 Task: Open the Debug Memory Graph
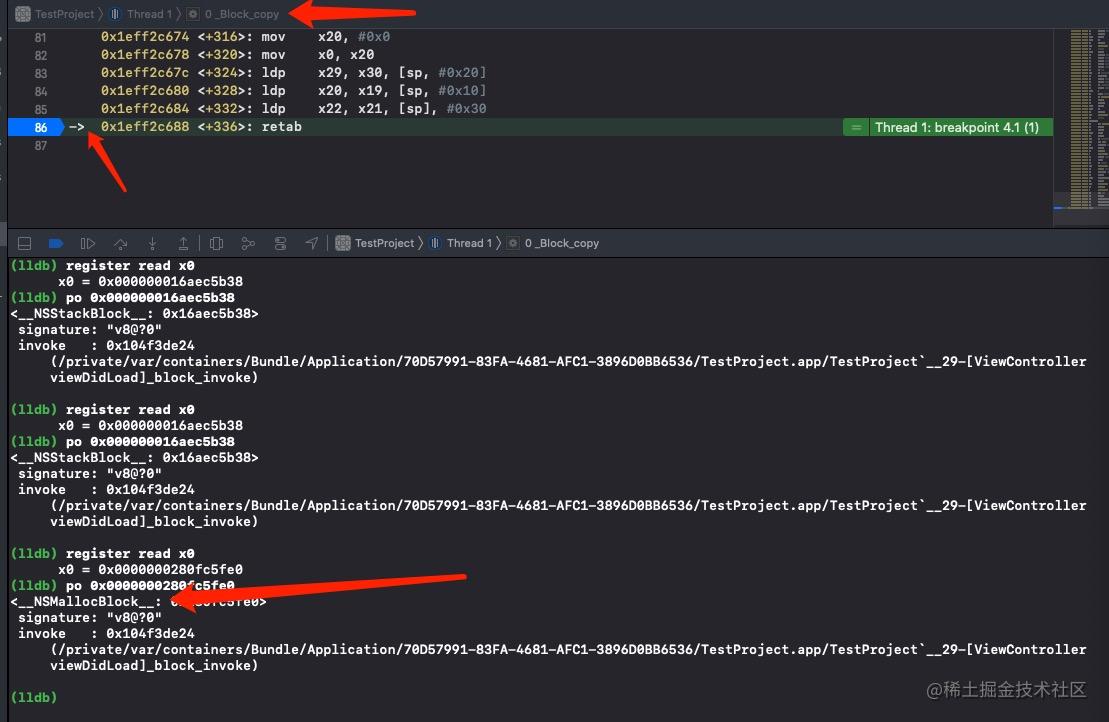tap(248, 243)
